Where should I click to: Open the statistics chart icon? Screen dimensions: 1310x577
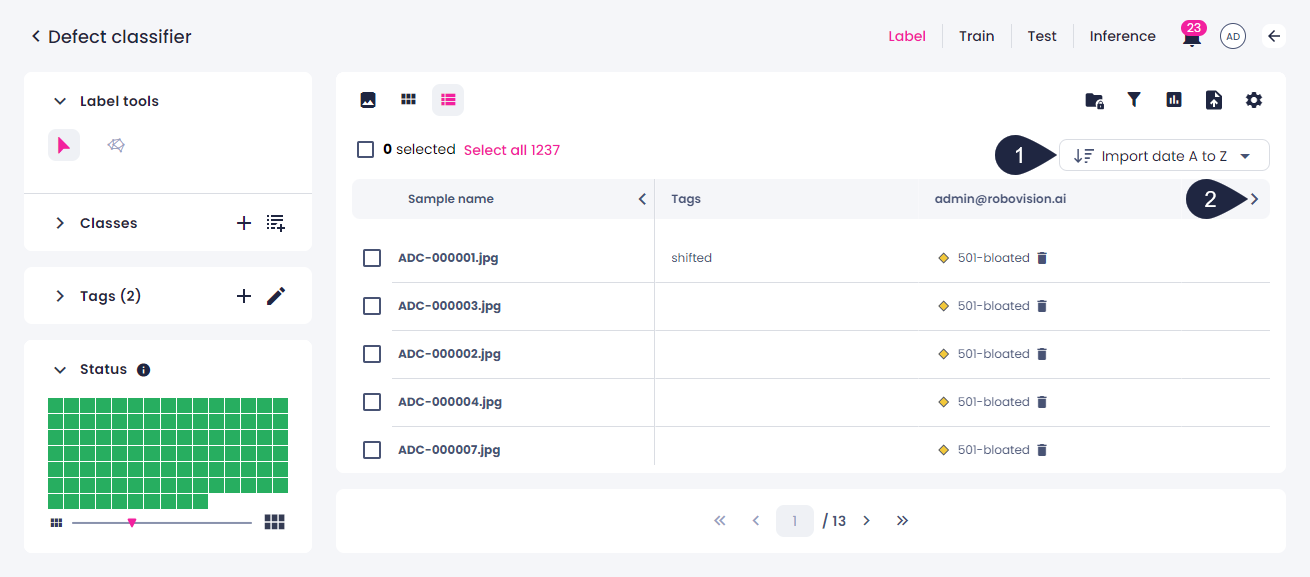coord(1174,100)
